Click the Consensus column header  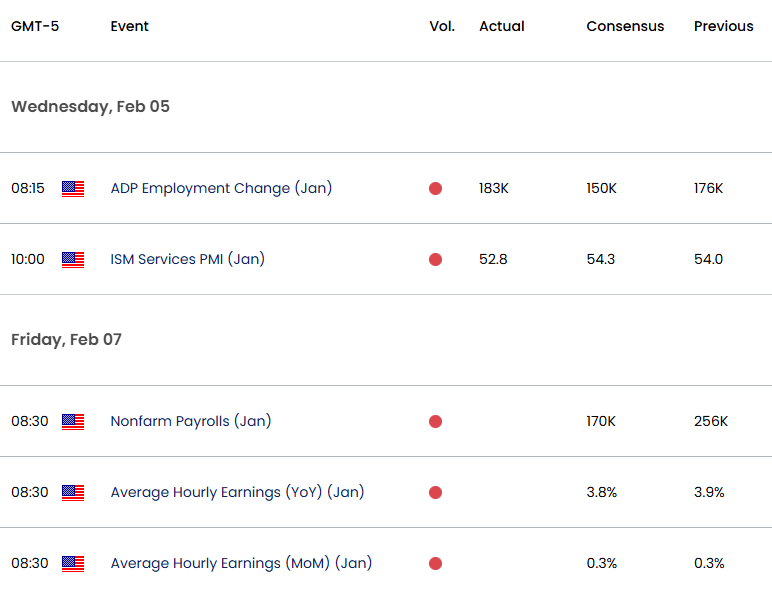(x=625, y=26)
